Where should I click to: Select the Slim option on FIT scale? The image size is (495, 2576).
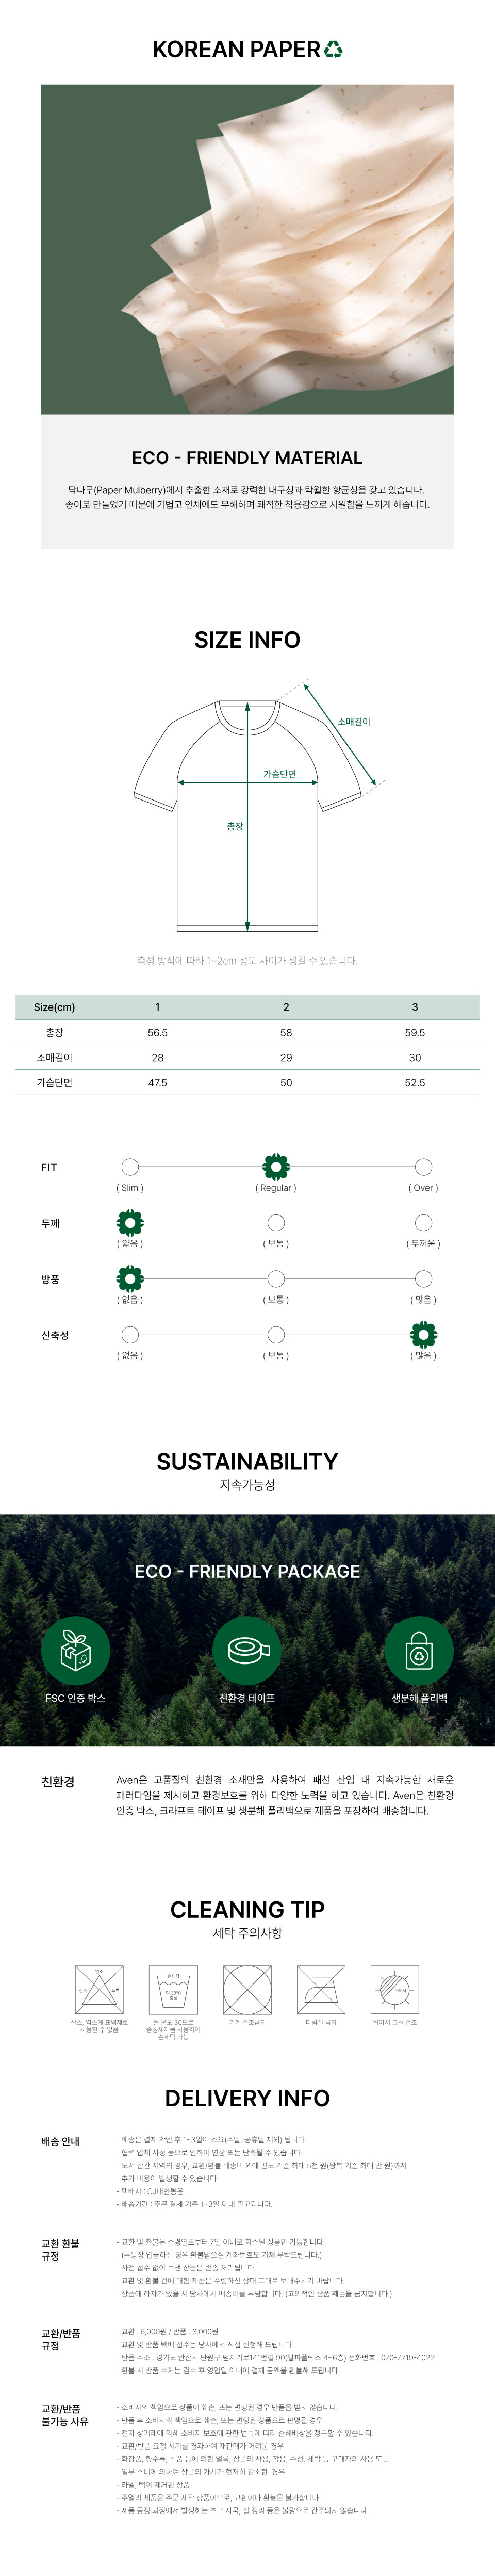tap(130, 1167)
